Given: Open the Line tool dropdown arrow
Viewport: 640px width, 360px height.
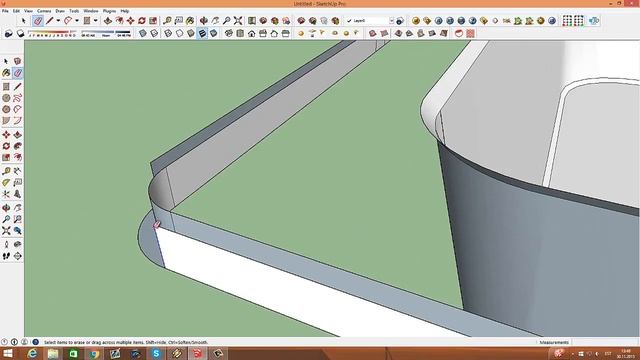Looking at the screenshot, I should tap(58, 20).
